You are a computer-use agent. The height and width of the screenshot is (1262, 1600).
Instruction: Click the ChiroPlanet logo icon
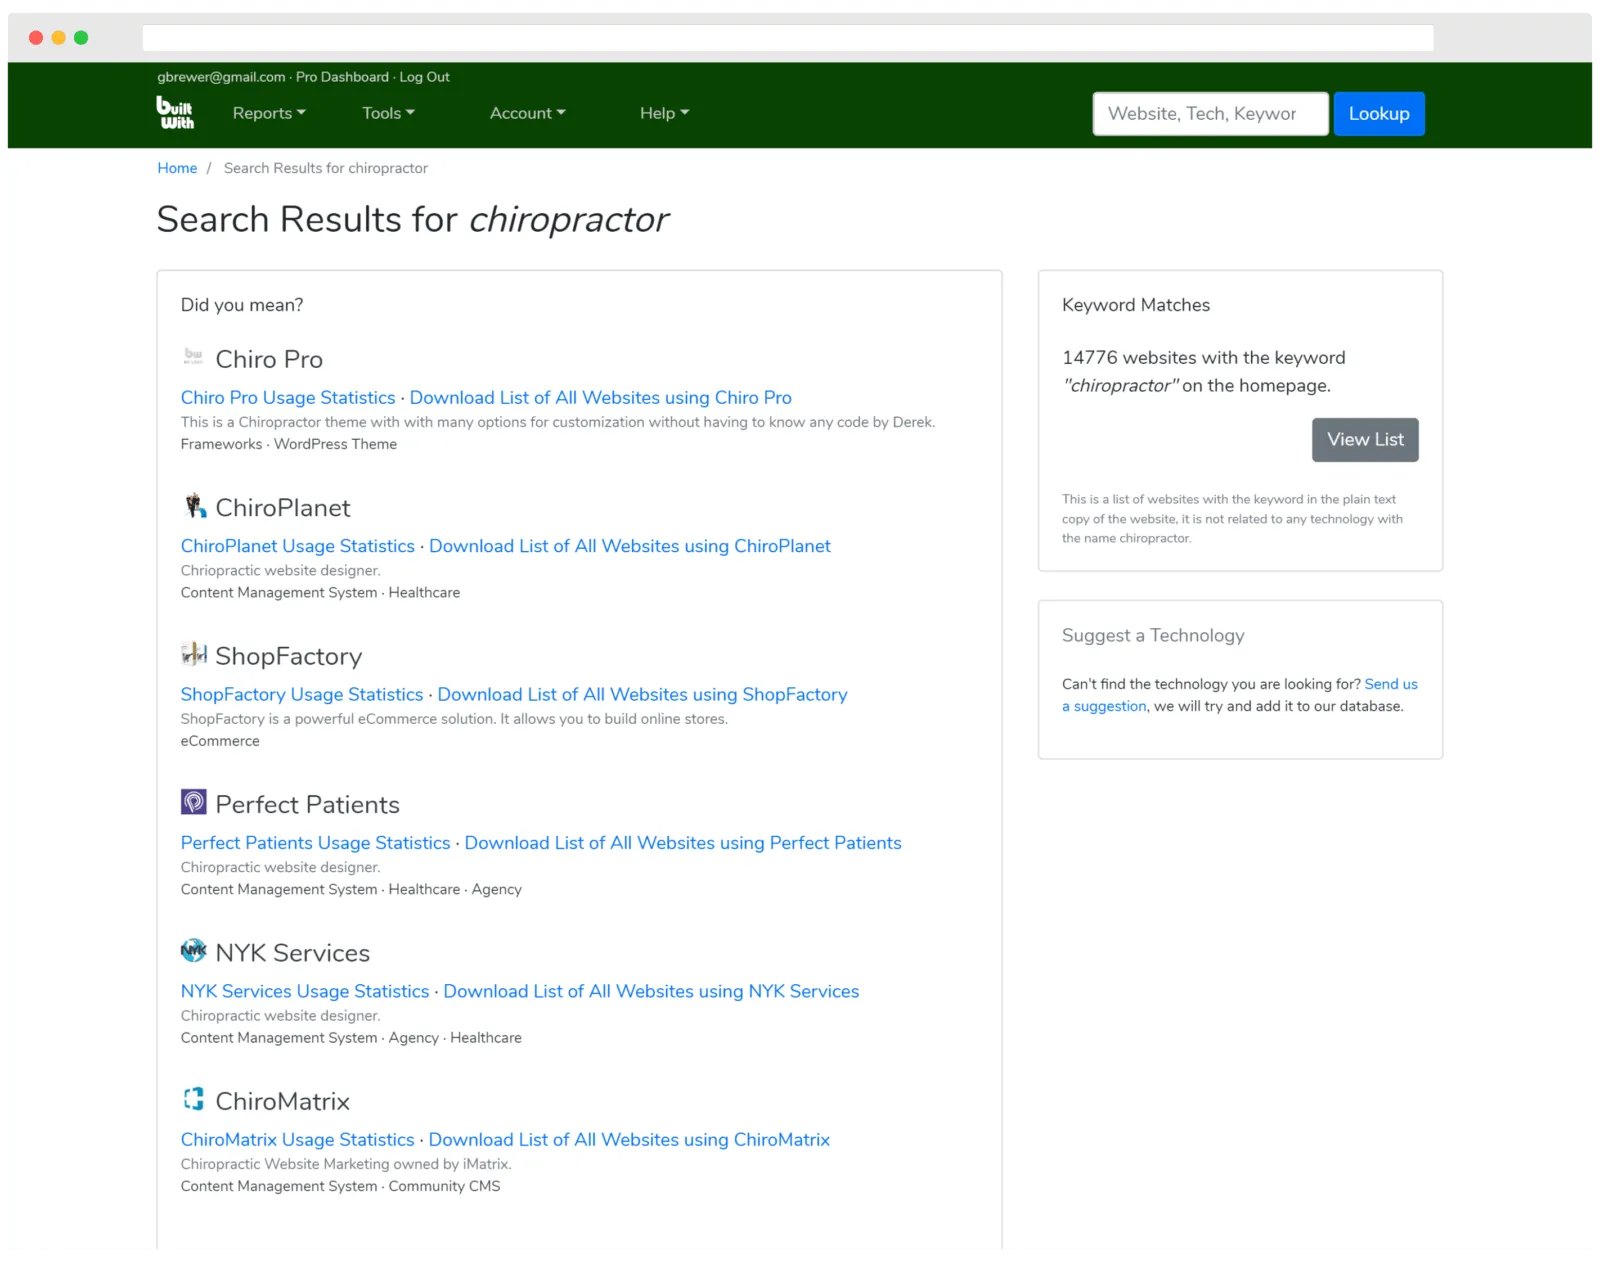(194, 506)
